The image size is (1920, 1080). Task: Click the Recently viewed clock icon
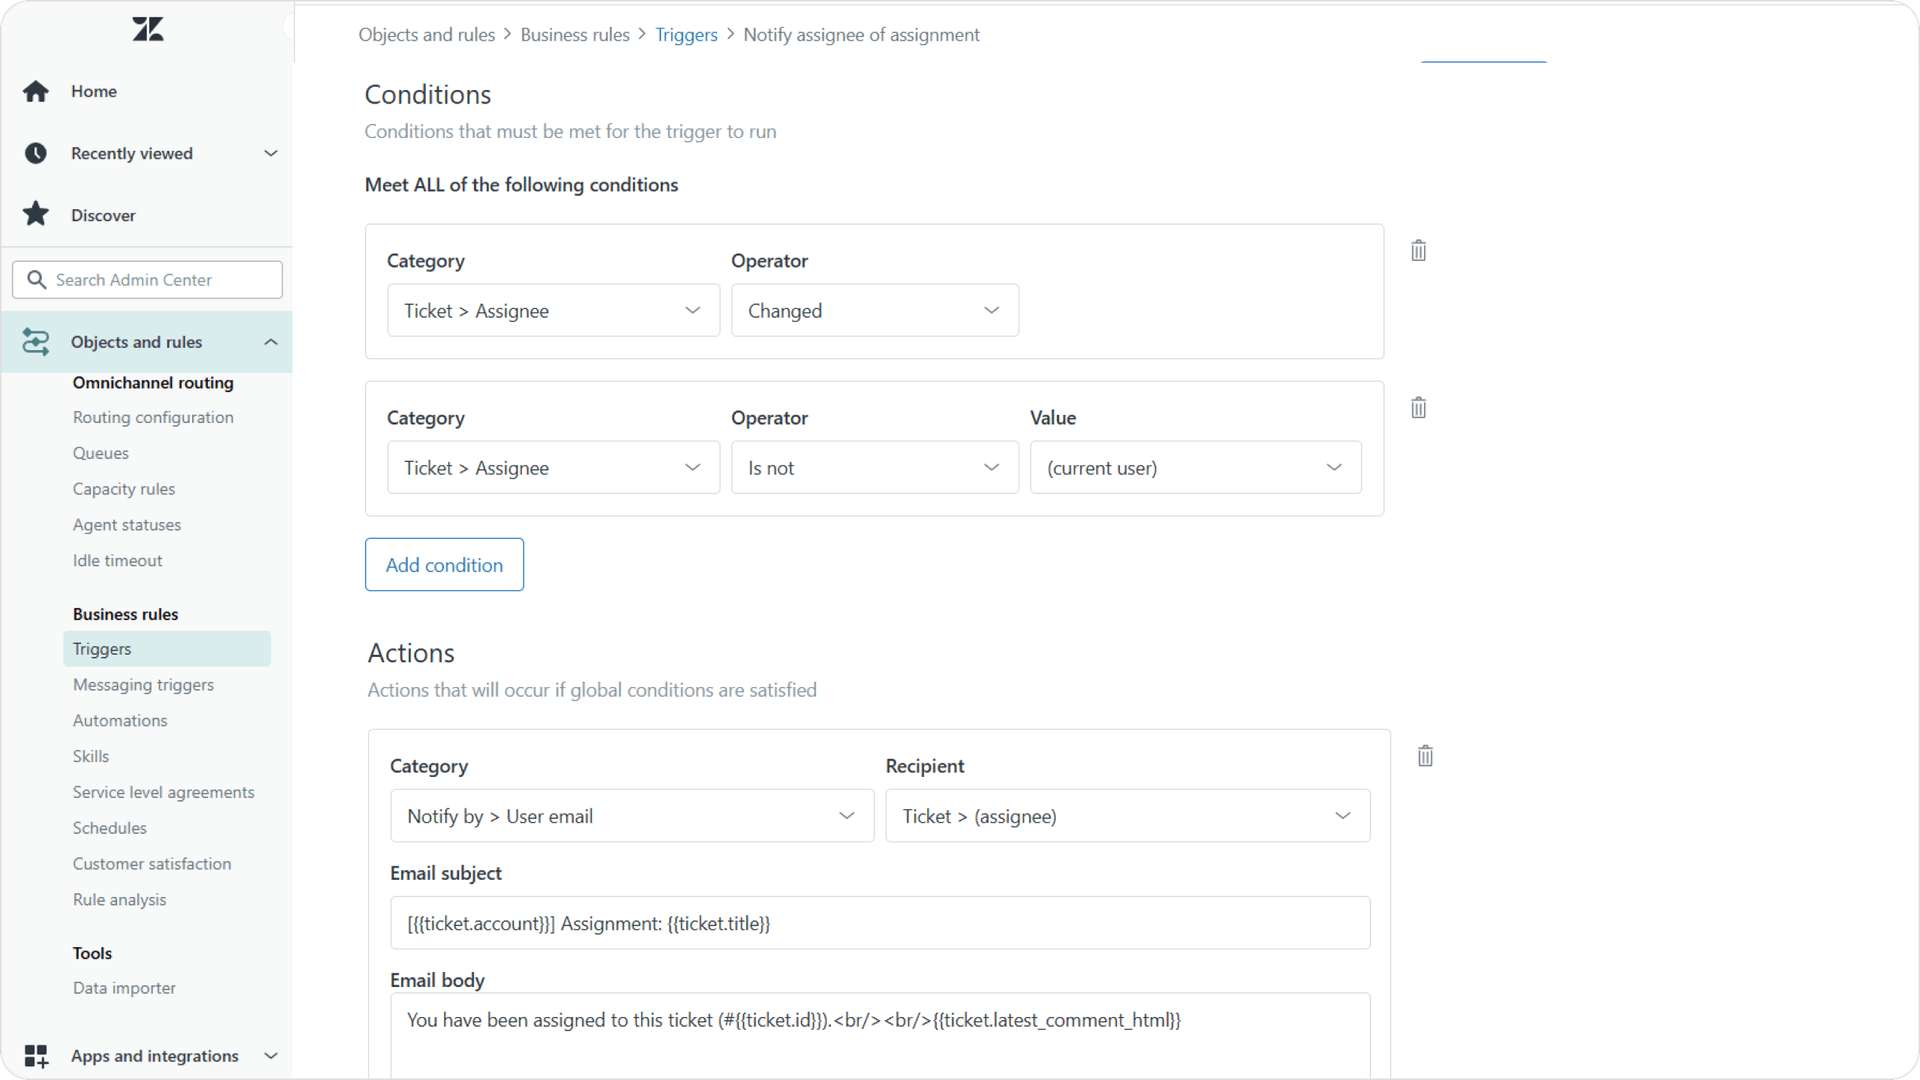[36, 153]
